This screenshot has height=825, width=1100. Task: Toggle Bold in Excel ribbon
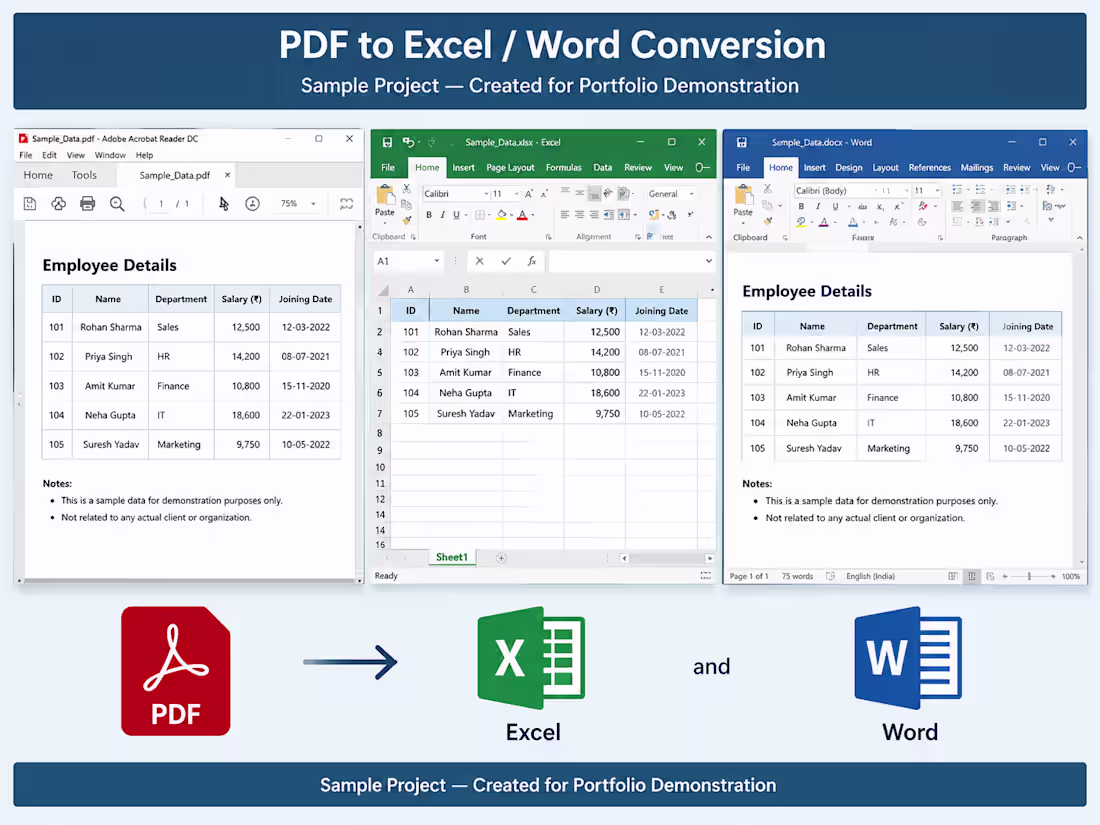click(x=429, y=215)
